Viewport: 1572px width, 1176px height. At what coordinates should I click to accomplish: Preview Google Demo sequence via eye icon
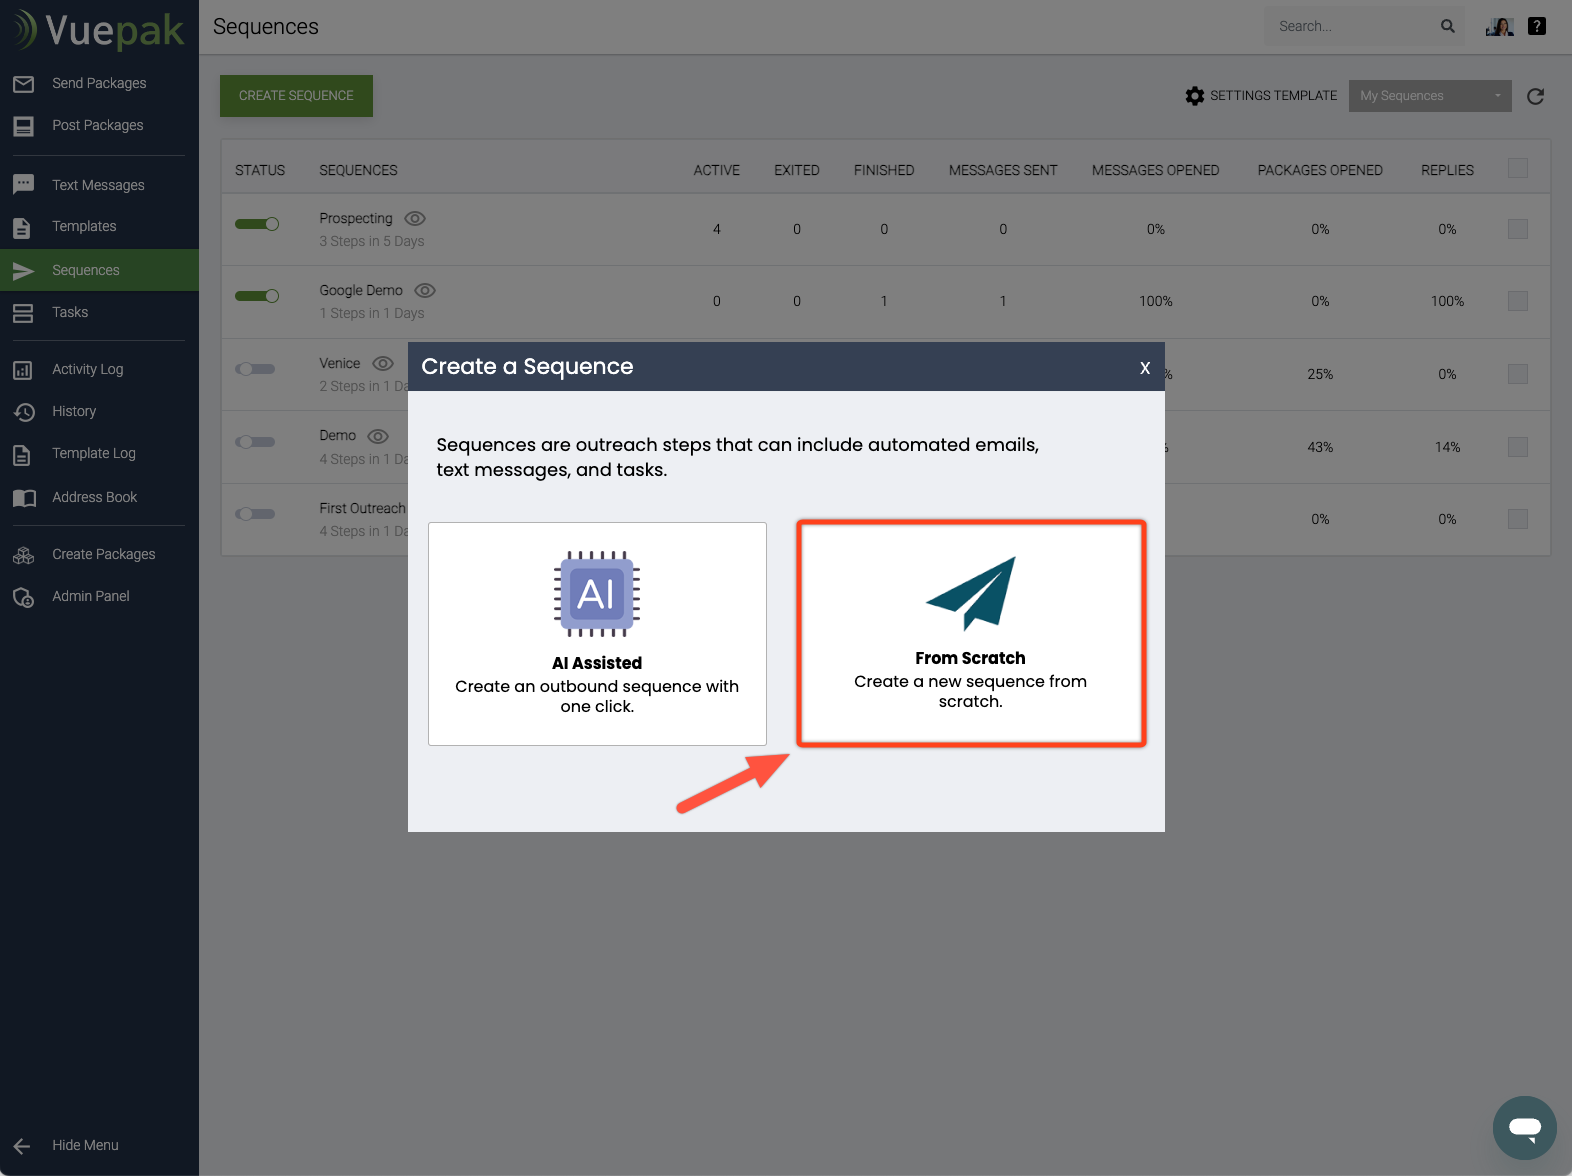click(425, 291)
